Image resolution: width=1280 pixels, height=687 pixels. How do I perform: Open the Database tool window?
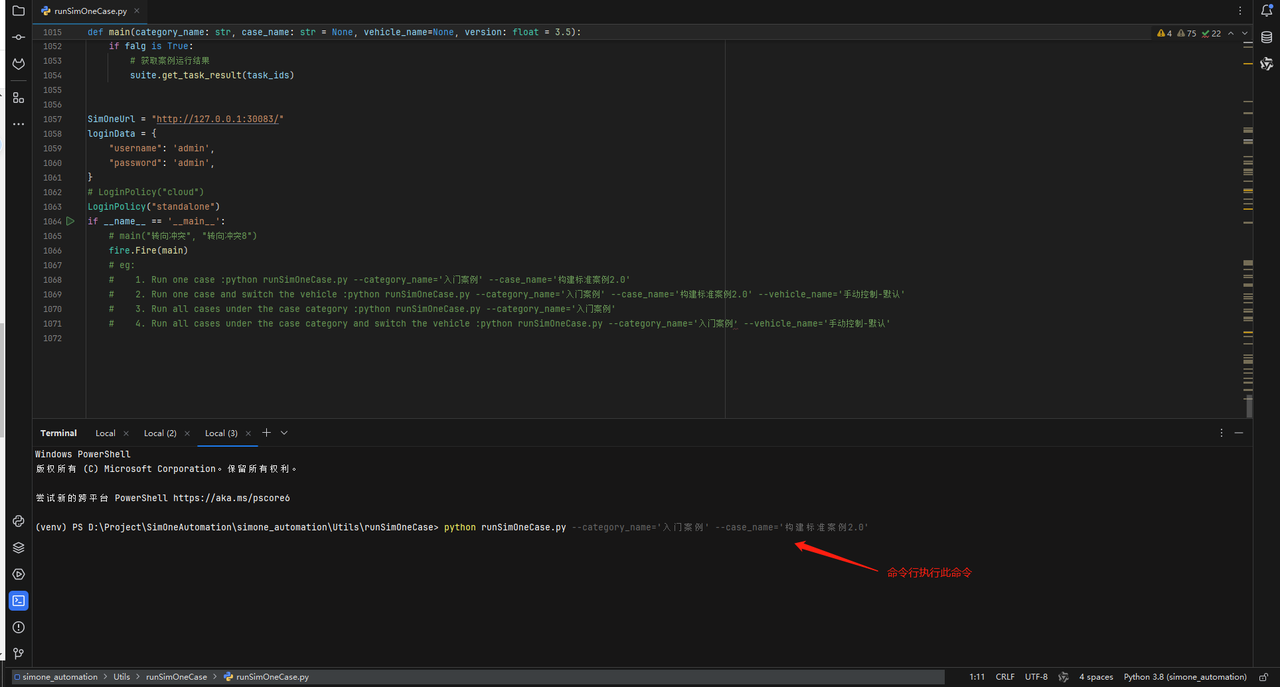[x=1267, y=38]
